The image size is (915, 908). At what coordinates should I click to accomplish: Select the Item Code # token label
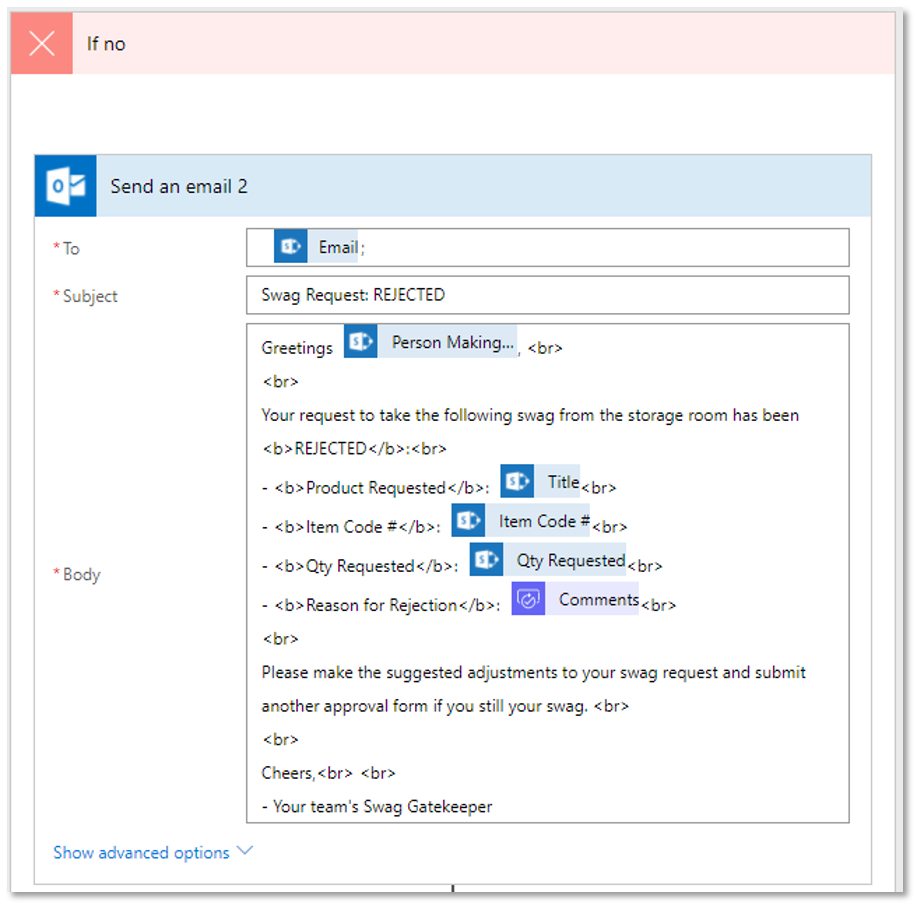coord(543,521)
